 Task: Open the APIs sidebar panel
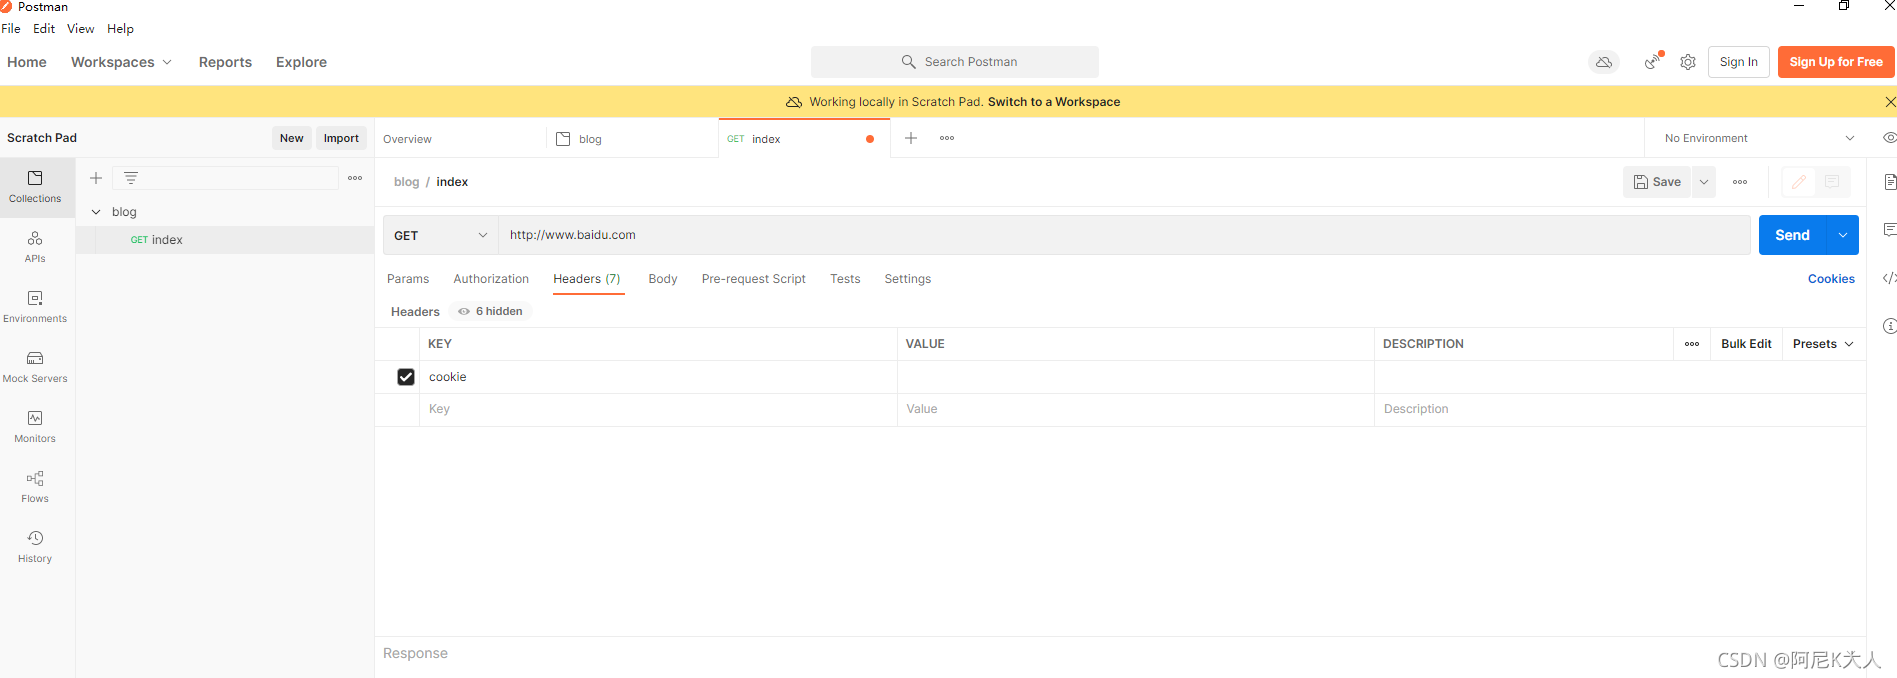pos(35,247)
